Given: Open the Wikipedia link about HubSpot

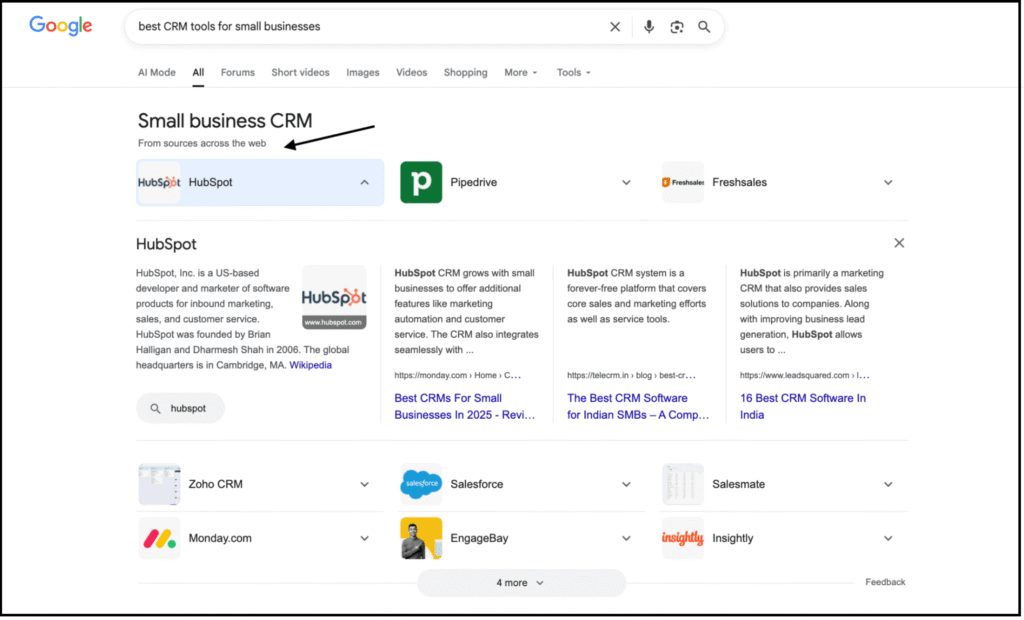Looking at the screenshot, I should click(310, 364).
